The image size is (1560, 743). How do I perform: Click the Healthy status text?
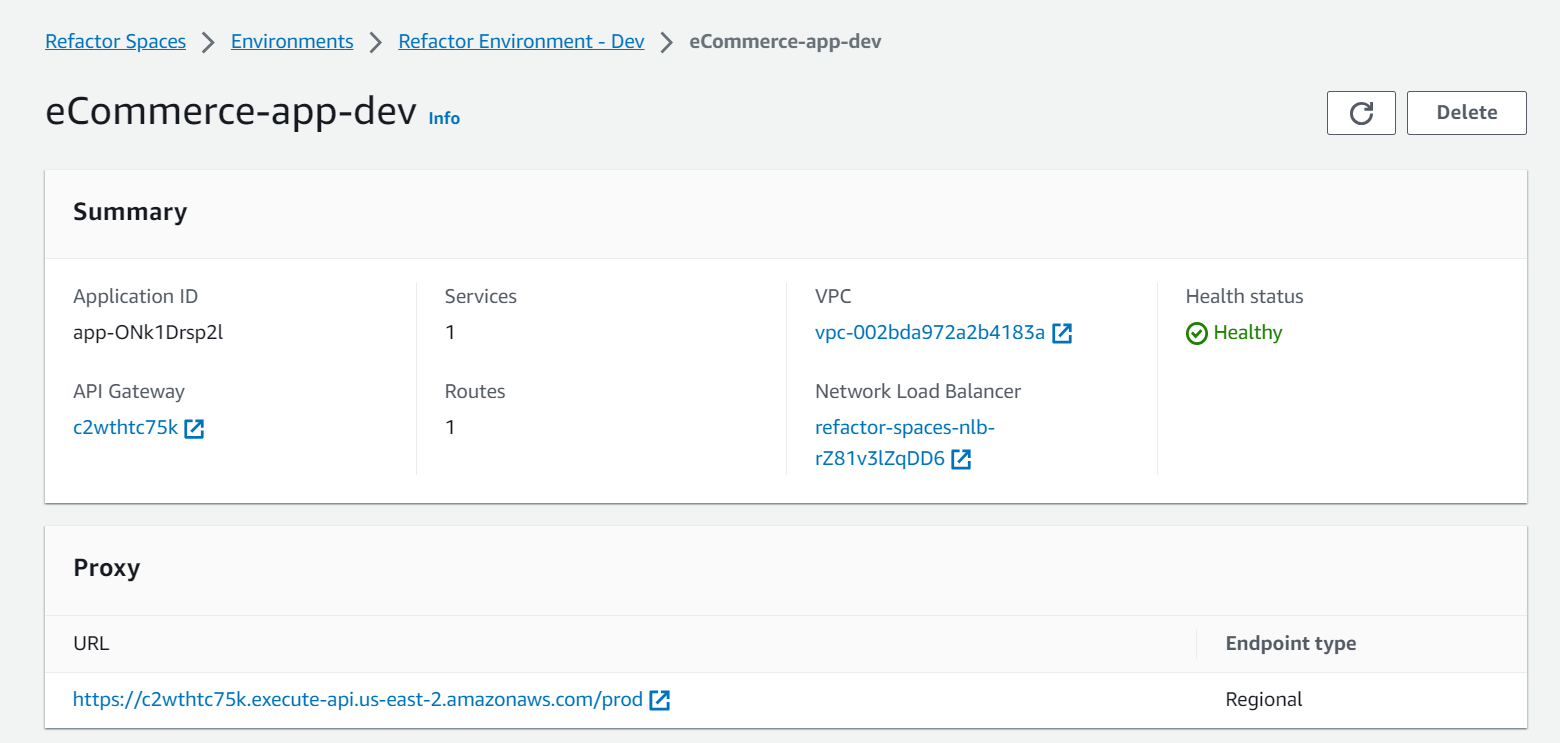click(x=1248, y=333)
